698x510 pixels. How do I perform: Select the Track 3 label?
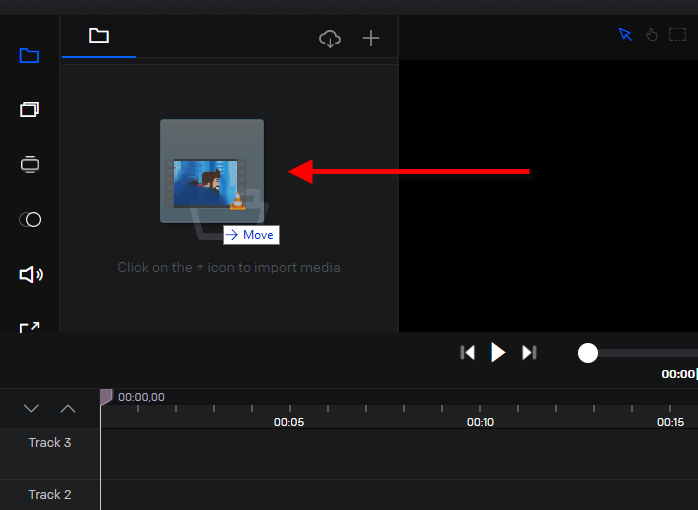[50, 443]
